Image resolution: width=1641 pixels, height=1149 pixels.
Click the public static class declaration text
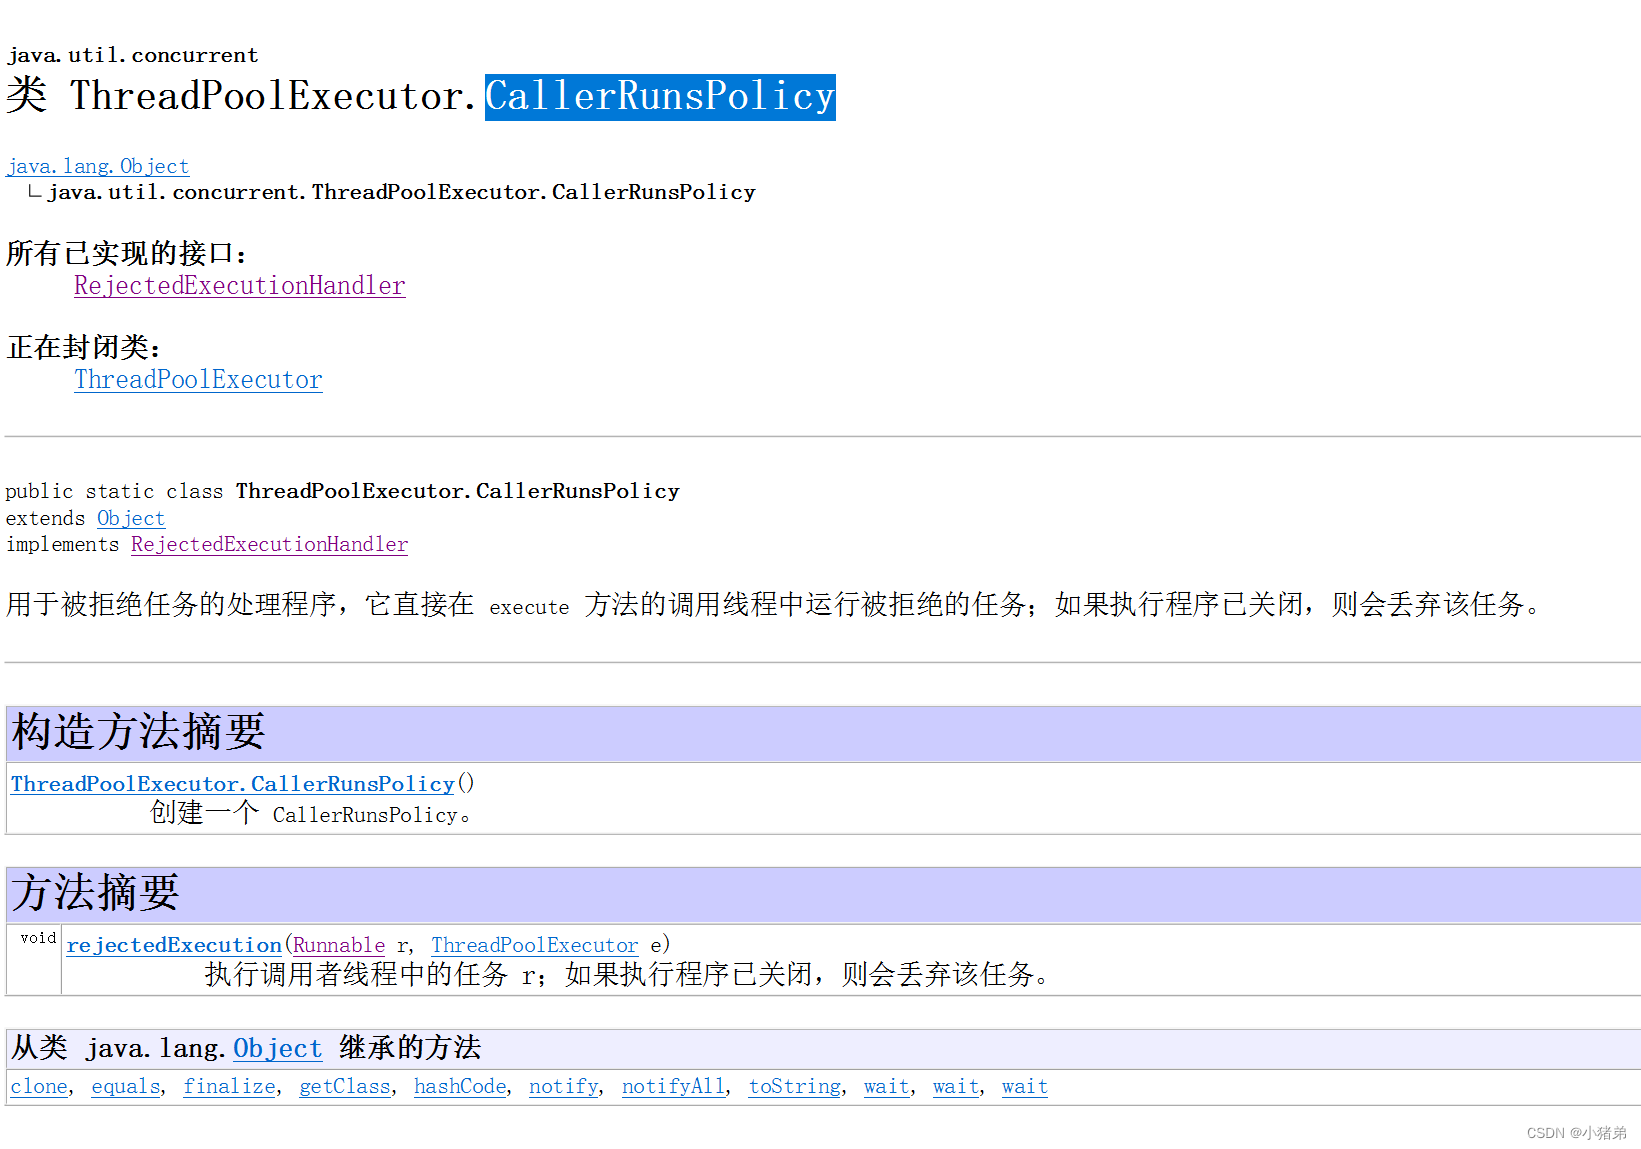342,491
